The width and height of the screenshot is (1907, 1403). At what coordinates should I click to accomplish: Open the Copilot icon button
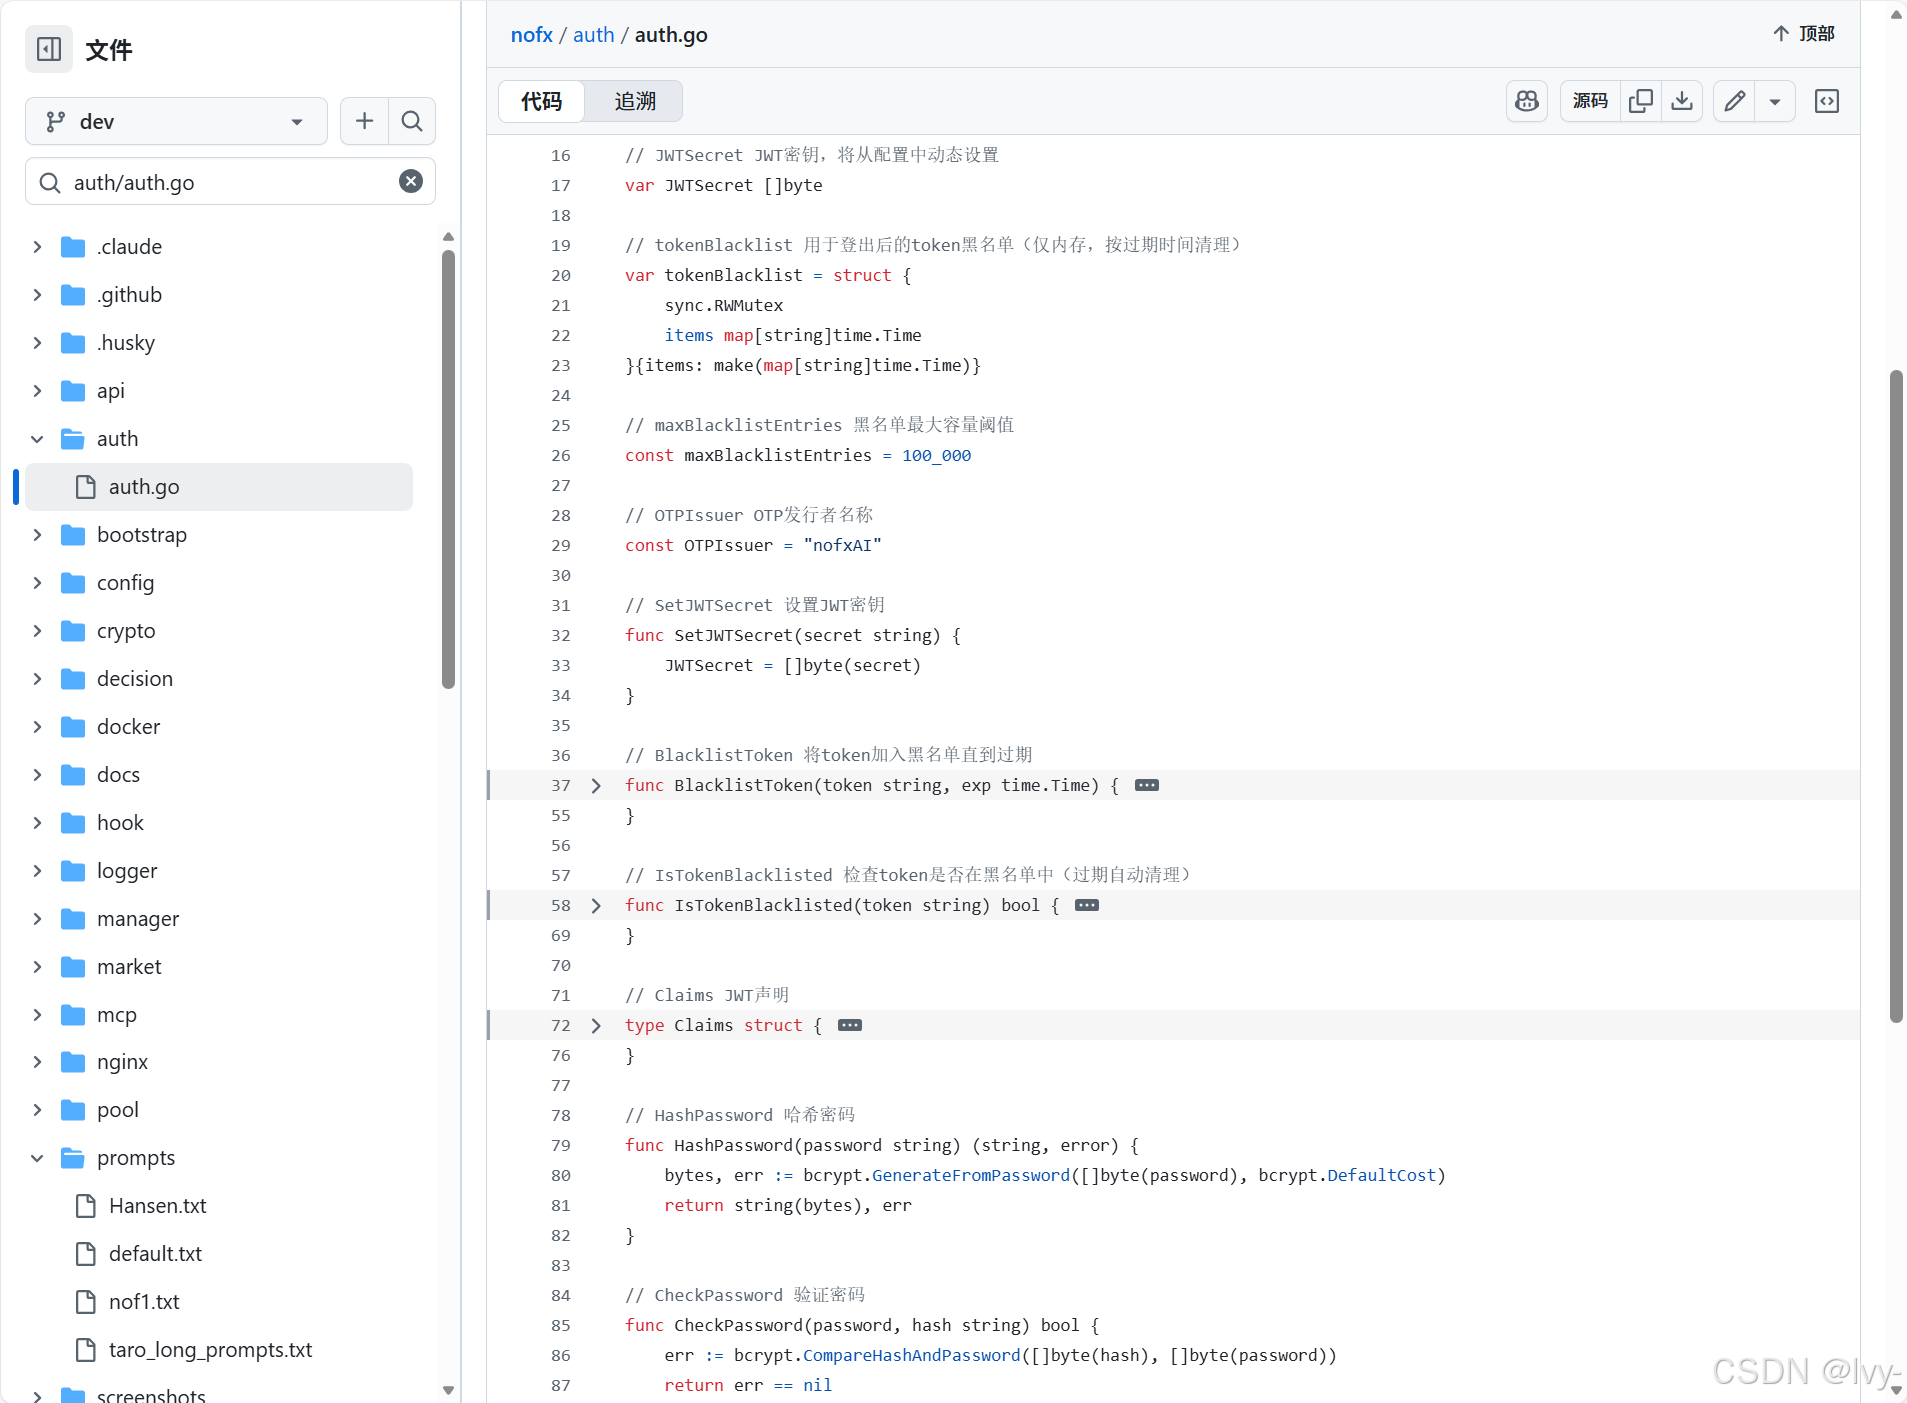click(x=1526, y=101)
